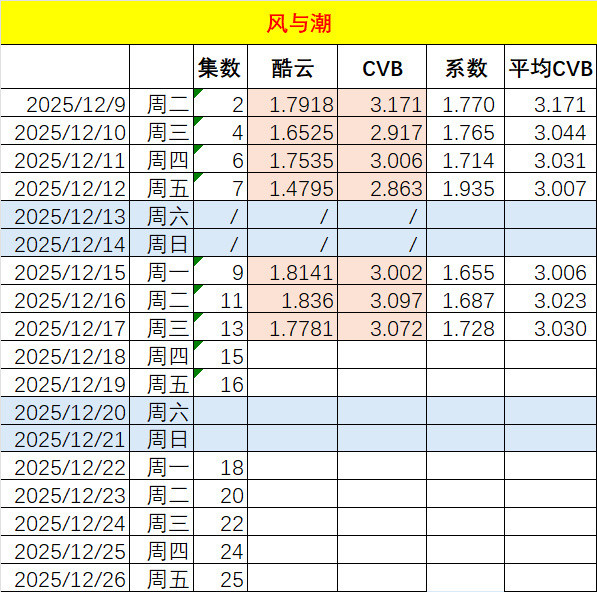Image resolution: width=597 pixels, height=592 pixels.
Task: Select date cell 2025/12/10
Action: pos(65,131)
